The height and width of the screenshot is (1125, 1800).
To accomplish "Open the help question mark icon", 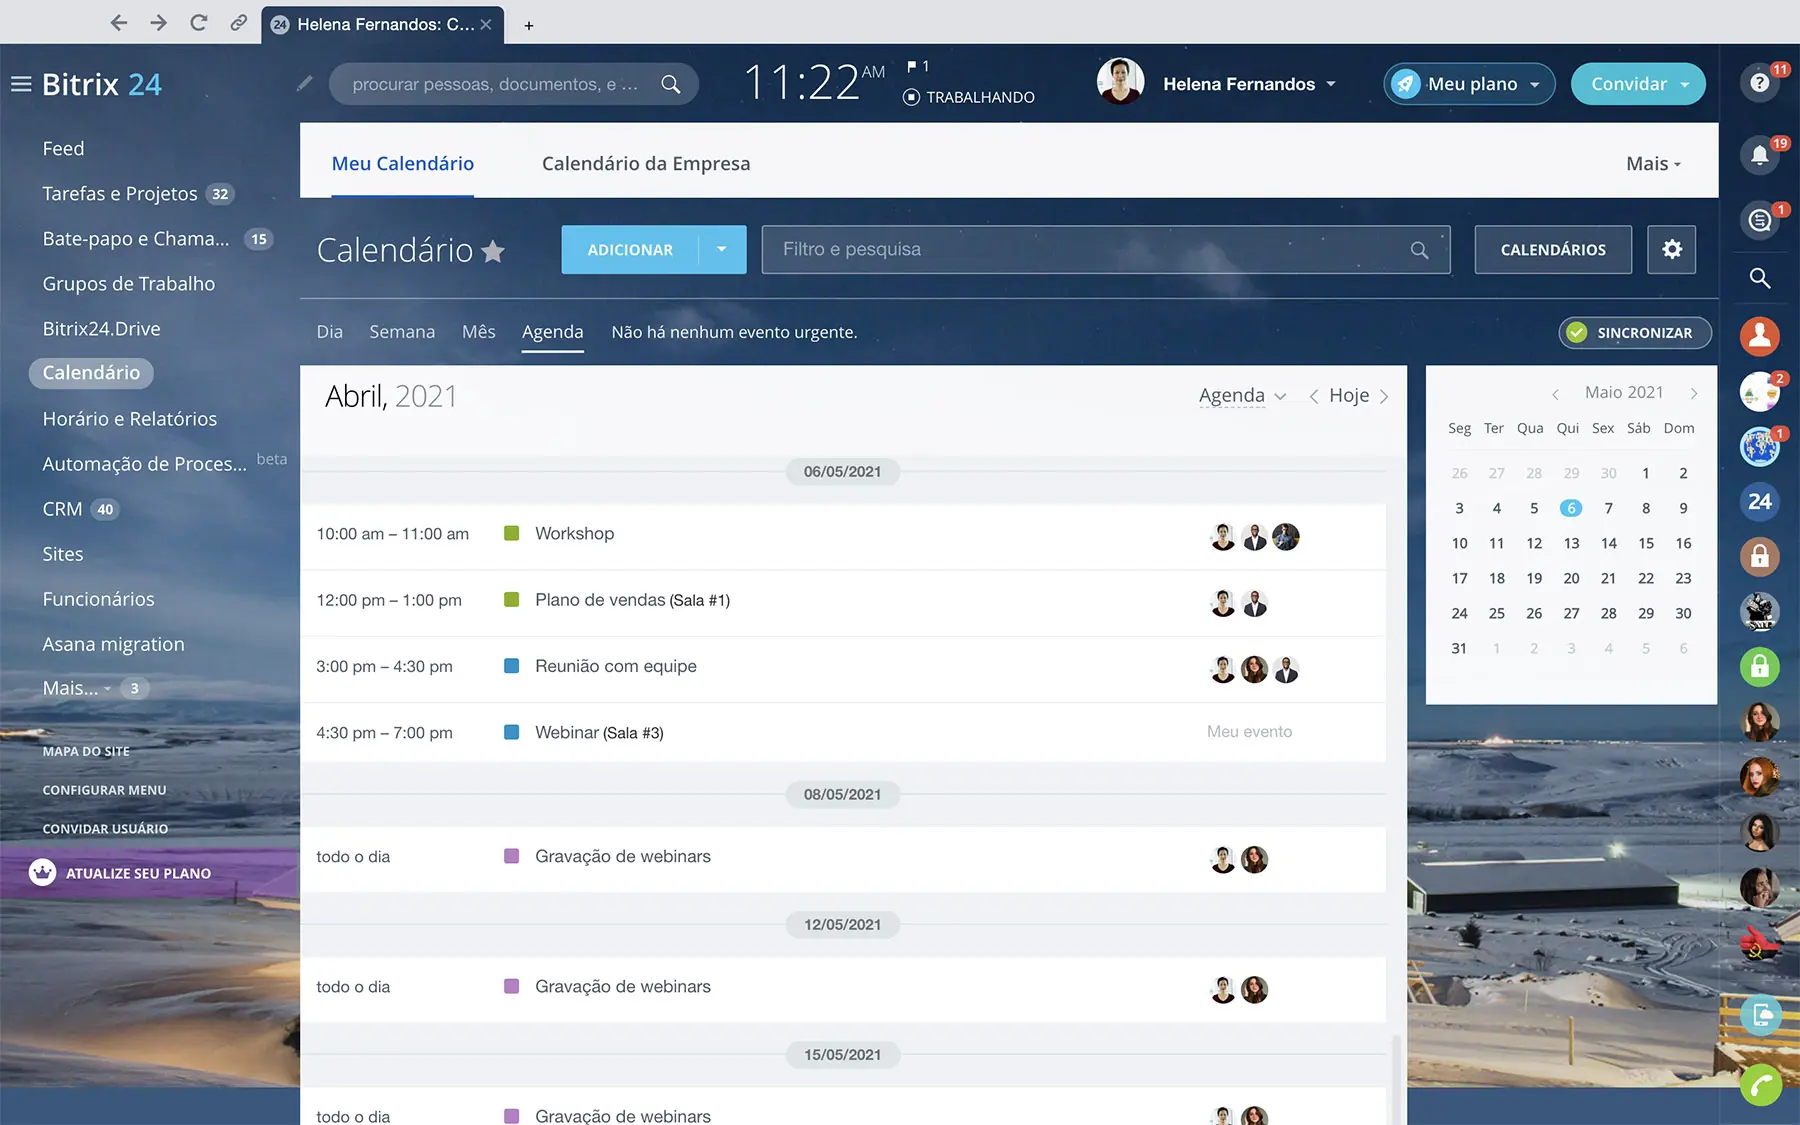I will click(x=1759, y=83).
